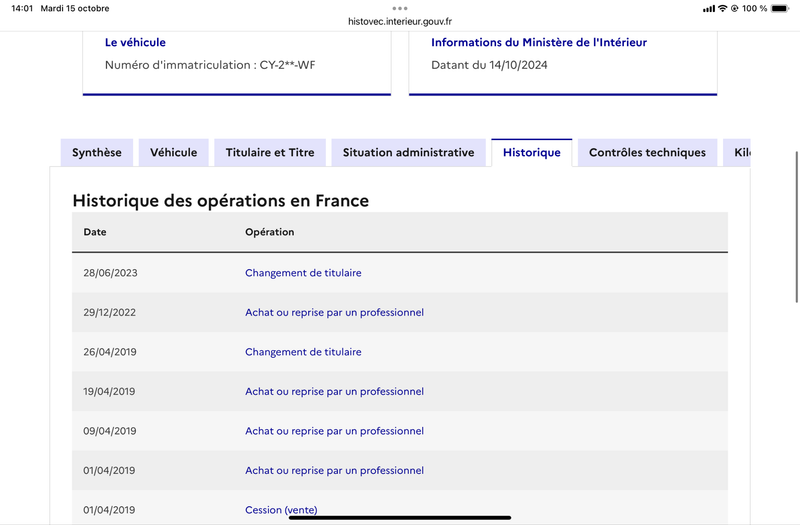
Task: Select the date 28/06/2023 cell
Action: point(110,273)
